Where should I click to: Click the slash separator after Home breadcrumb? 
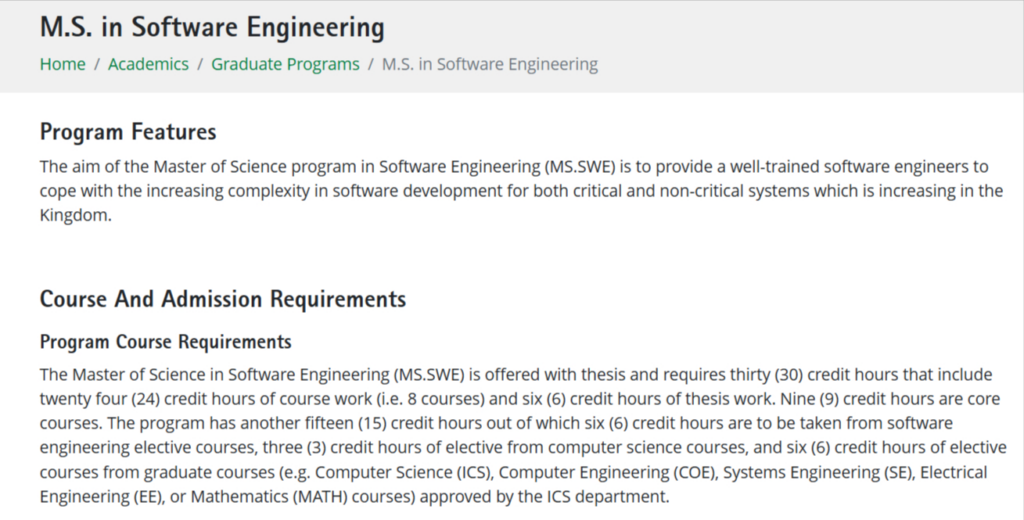pyautogui.click(x=97, y=64)
